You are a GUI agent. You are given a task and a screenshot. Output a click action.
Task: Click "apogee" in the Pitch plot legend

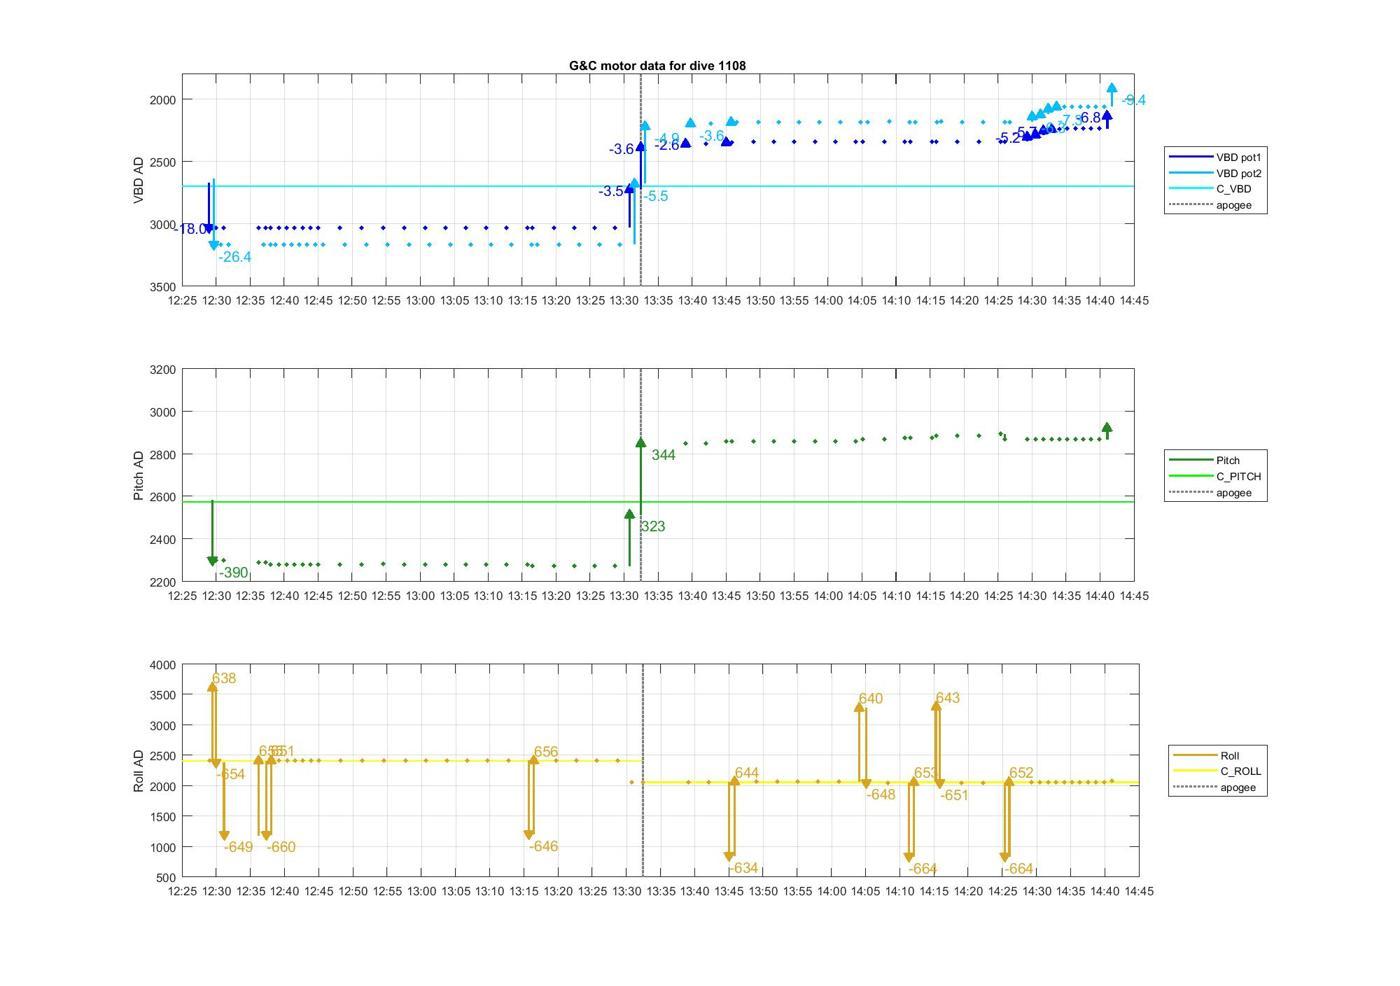1216,492
